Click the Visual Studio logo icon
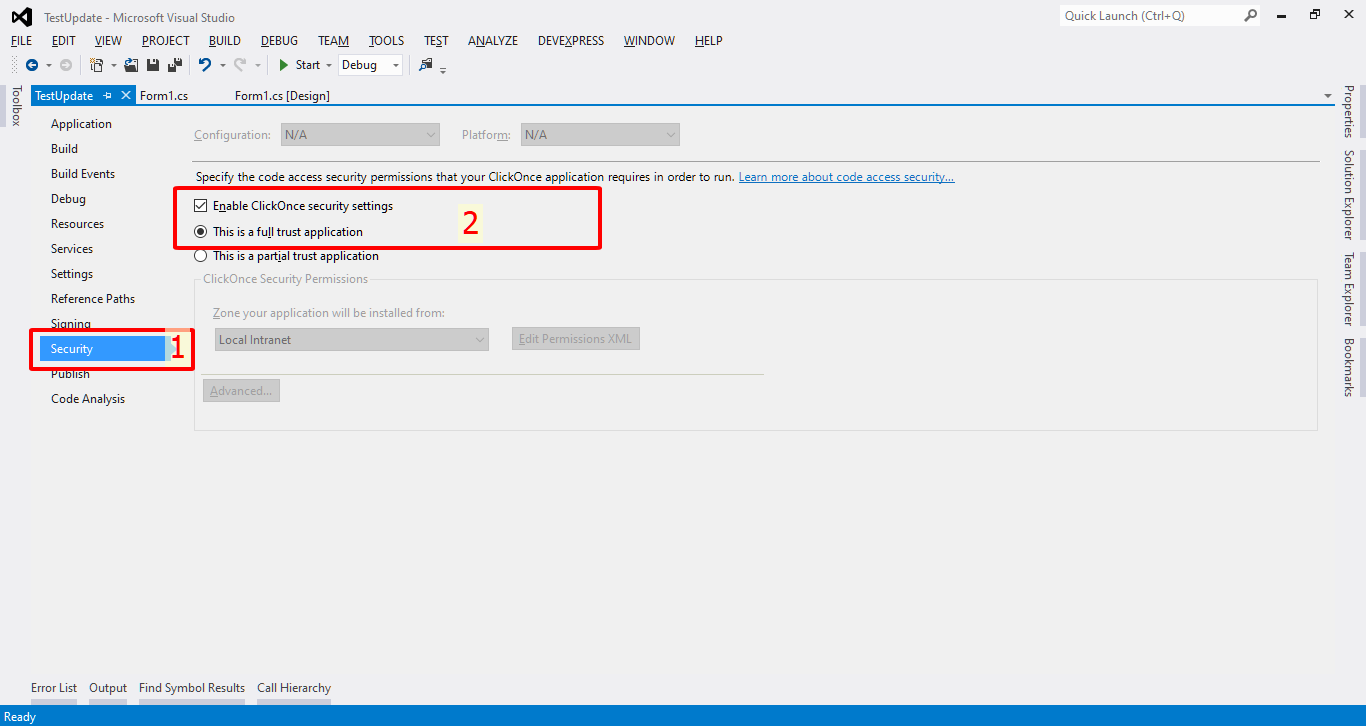Viewport: 1366px width, 726px height. pyautogui.click(x=21, y=16)
